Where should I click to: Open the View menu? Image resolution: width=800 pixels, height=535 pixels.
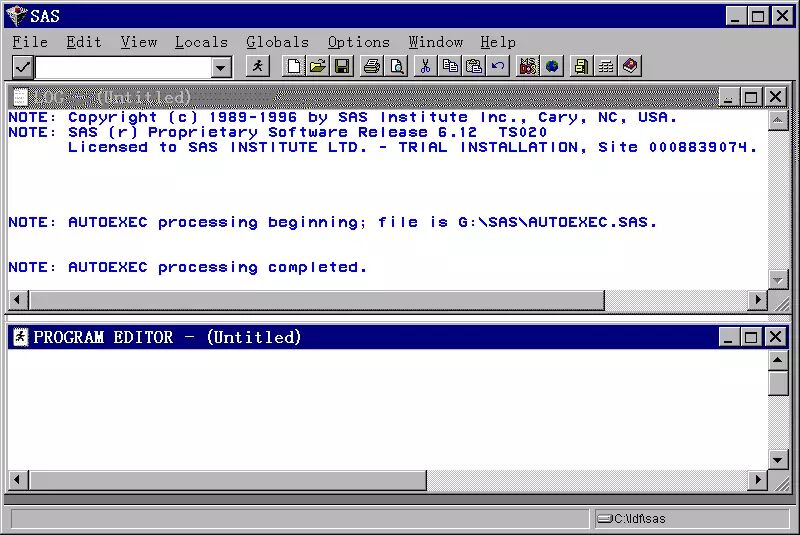(139, 42)
